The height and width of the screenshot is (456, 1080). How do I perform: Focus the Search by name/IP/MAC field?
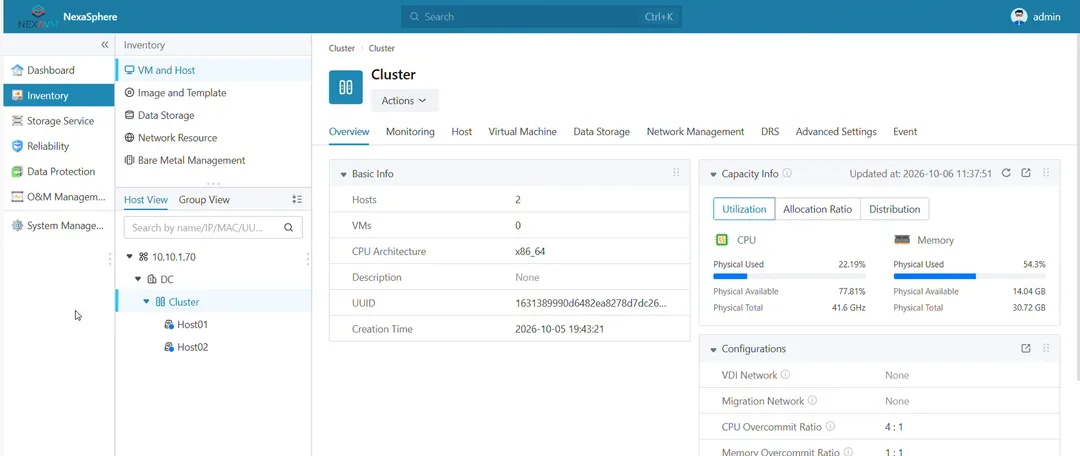(x=213, y=227)
